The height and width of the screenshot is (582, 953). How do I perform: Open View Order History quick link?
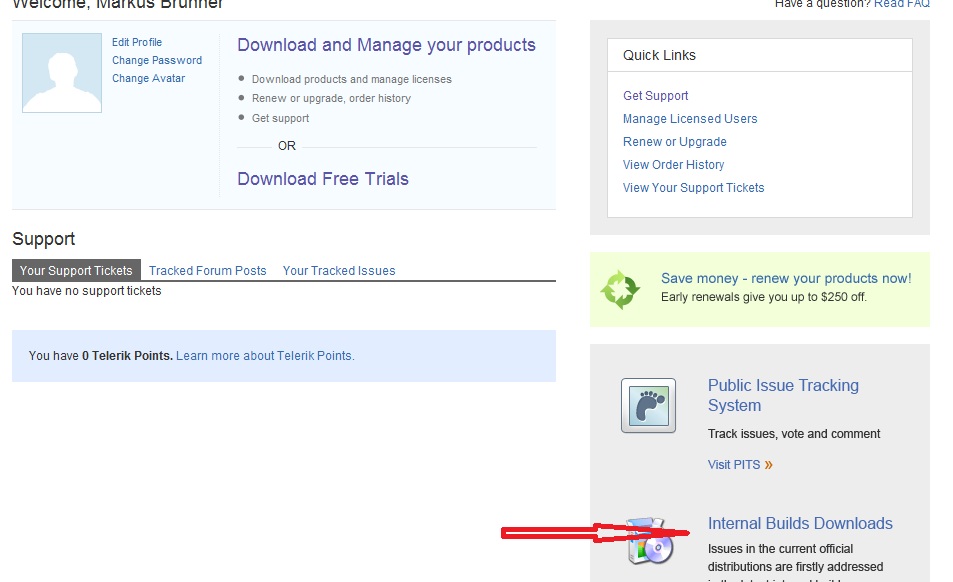(x=673, y=165)
